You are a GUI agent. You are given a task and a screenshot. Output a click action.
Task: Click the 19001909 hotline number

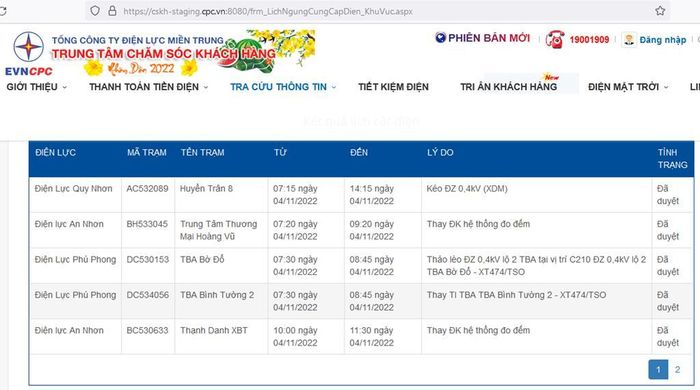click(x=589, y=40)
